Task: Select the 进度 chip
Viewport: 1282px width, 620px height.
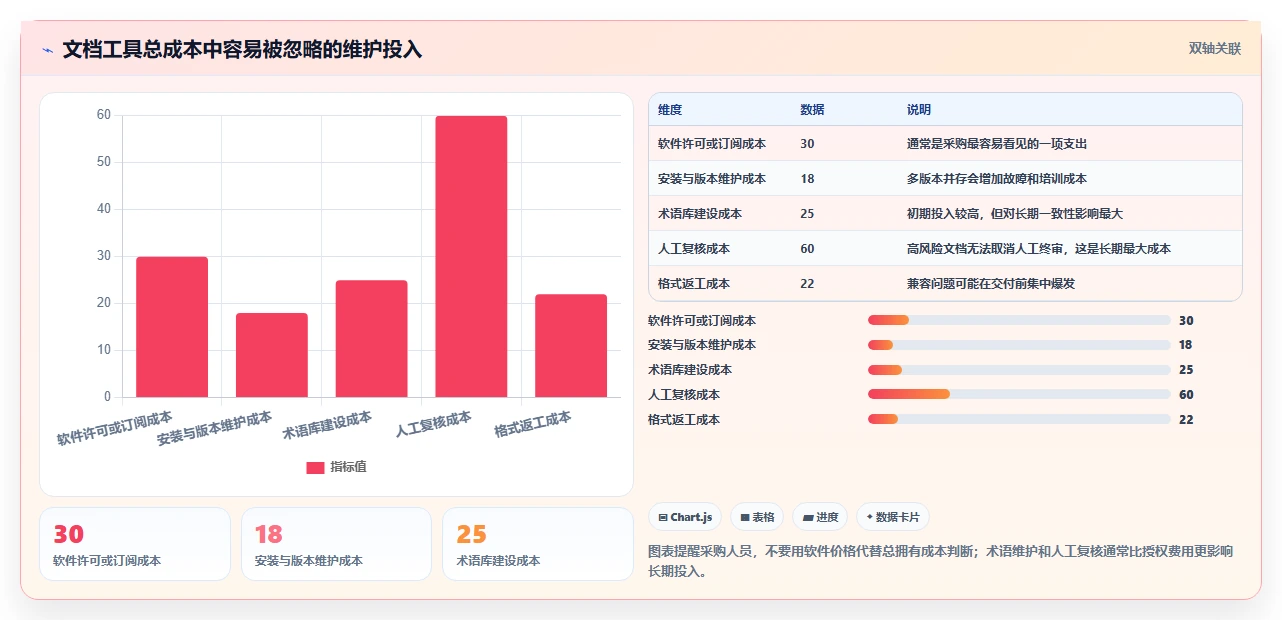Action: [x=820, y=517]
